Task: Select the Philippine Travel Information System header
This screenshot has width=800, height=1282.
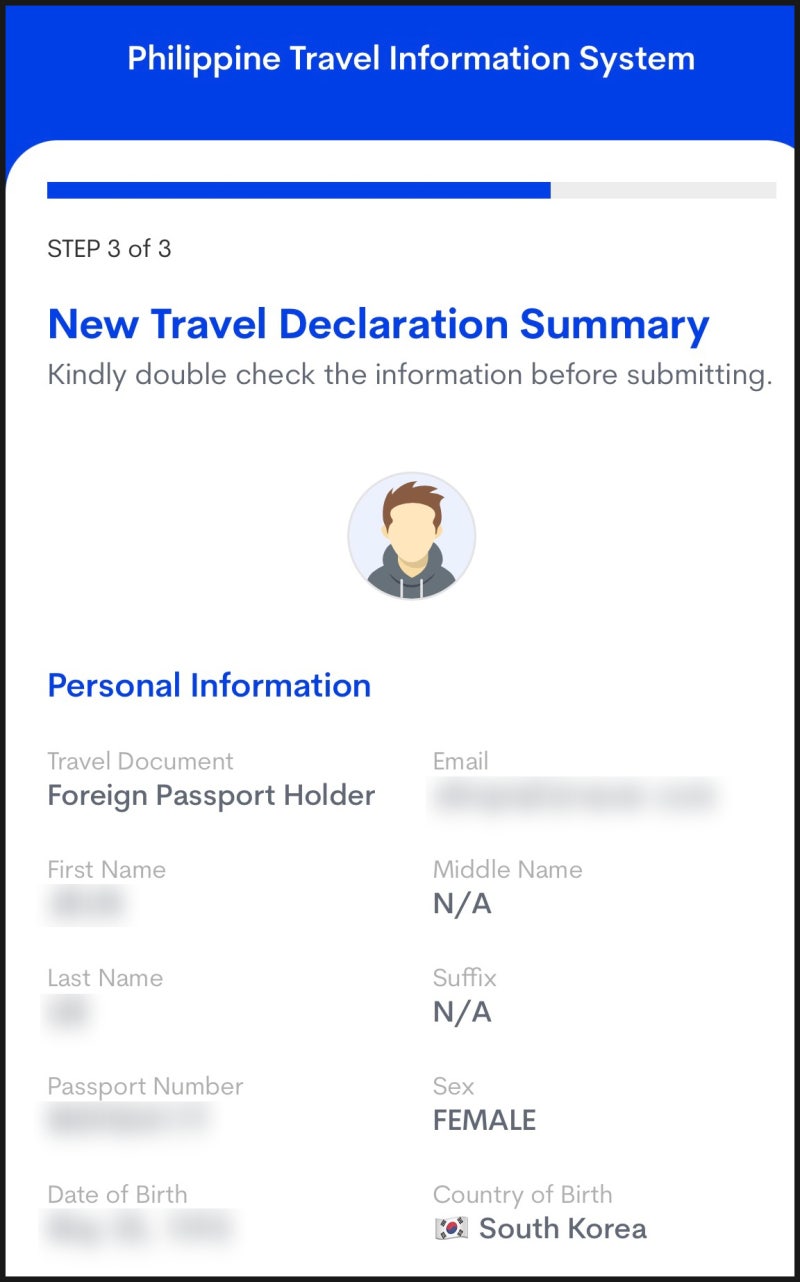Action: click(411, 58)
